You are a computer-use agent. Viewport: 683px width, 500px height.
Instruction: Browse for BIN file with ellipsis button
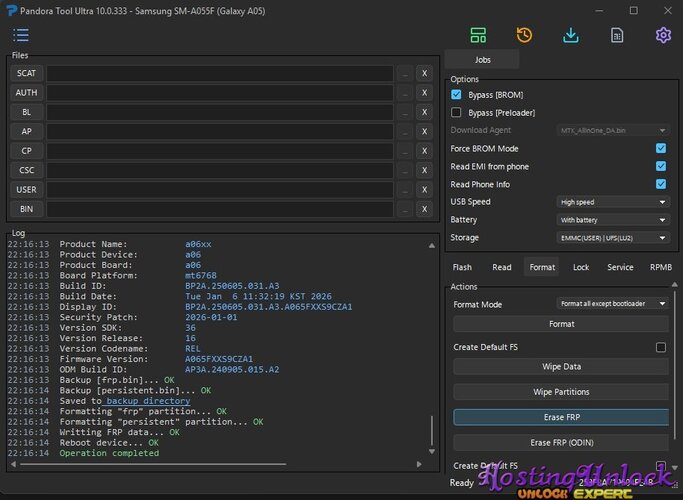click(x=405, y=209)
